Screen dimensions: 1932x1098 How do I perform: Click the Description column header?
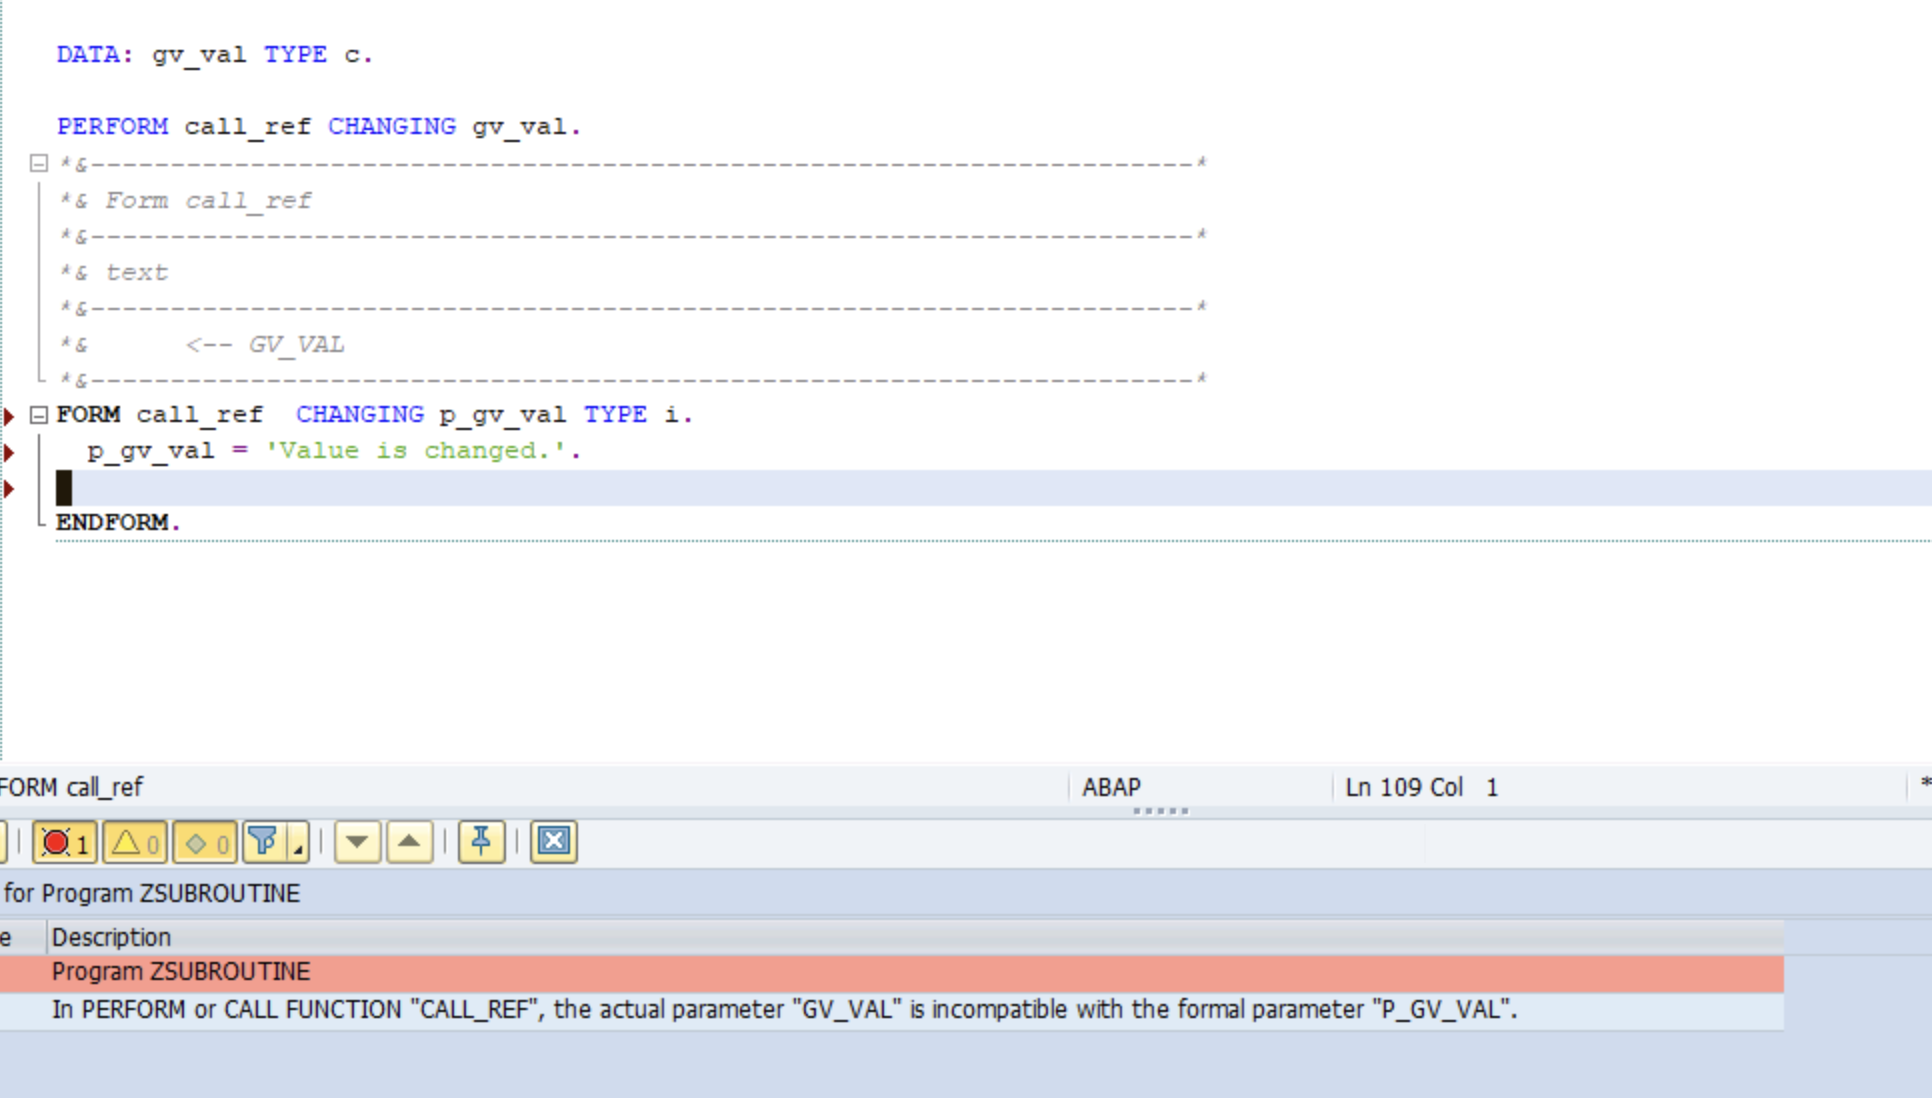[x=111, y=938]
